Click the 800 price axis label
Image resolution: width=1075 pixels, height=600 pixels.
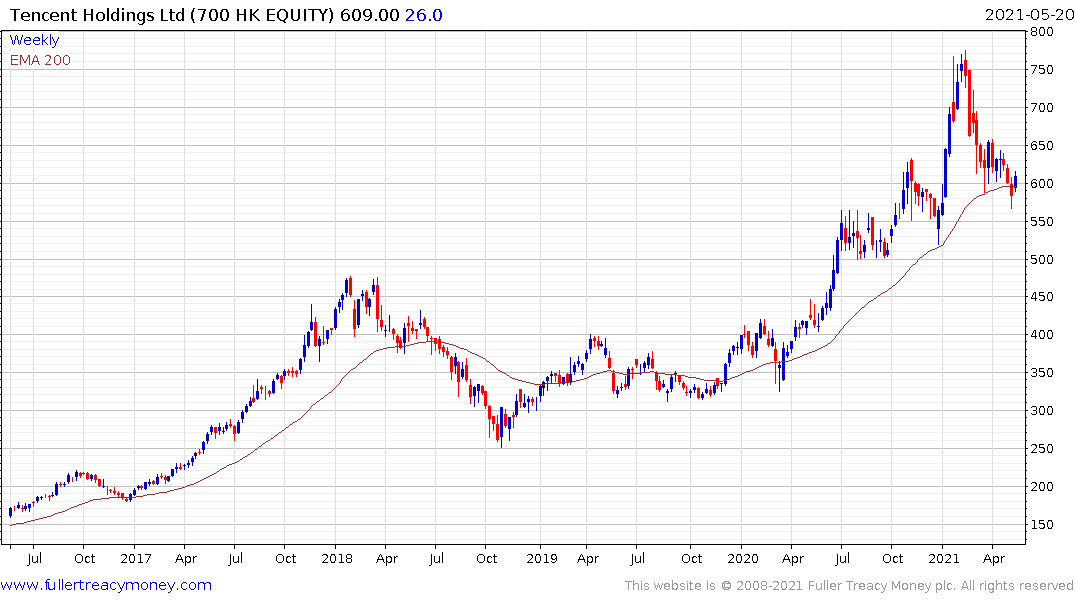click(1042, 32)
